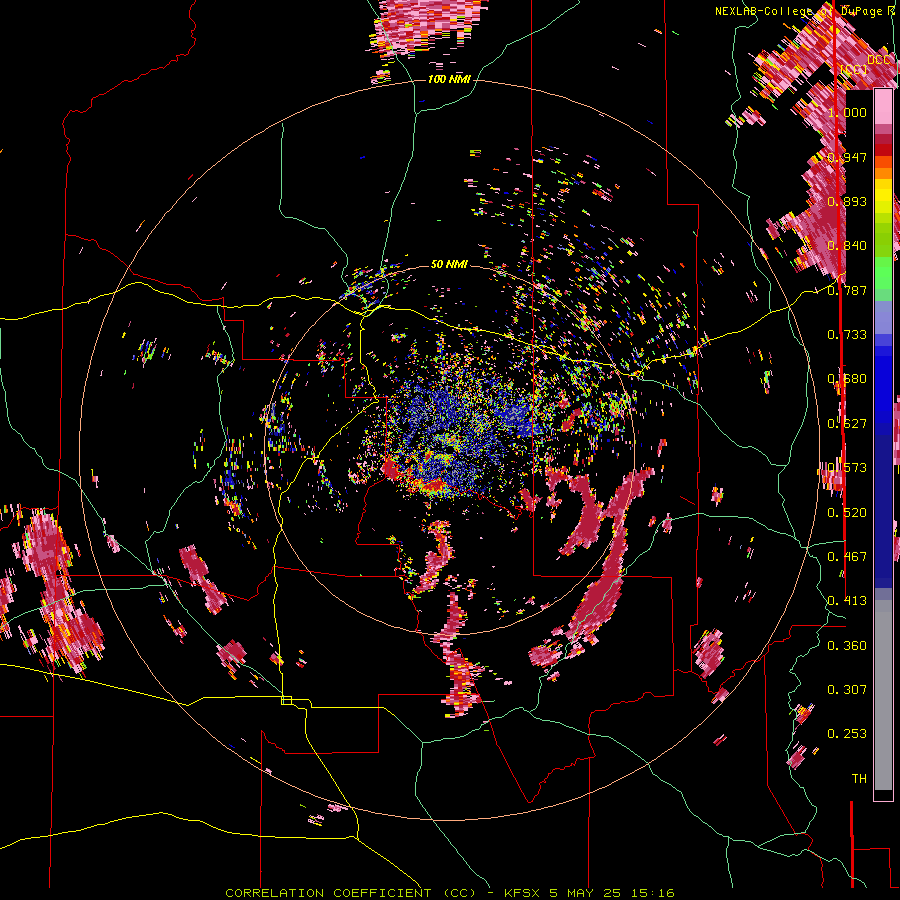This screenshot has height=900, width=900.
Task: Click the 0.947 value on color scale
Action: [x=847, y=157]
